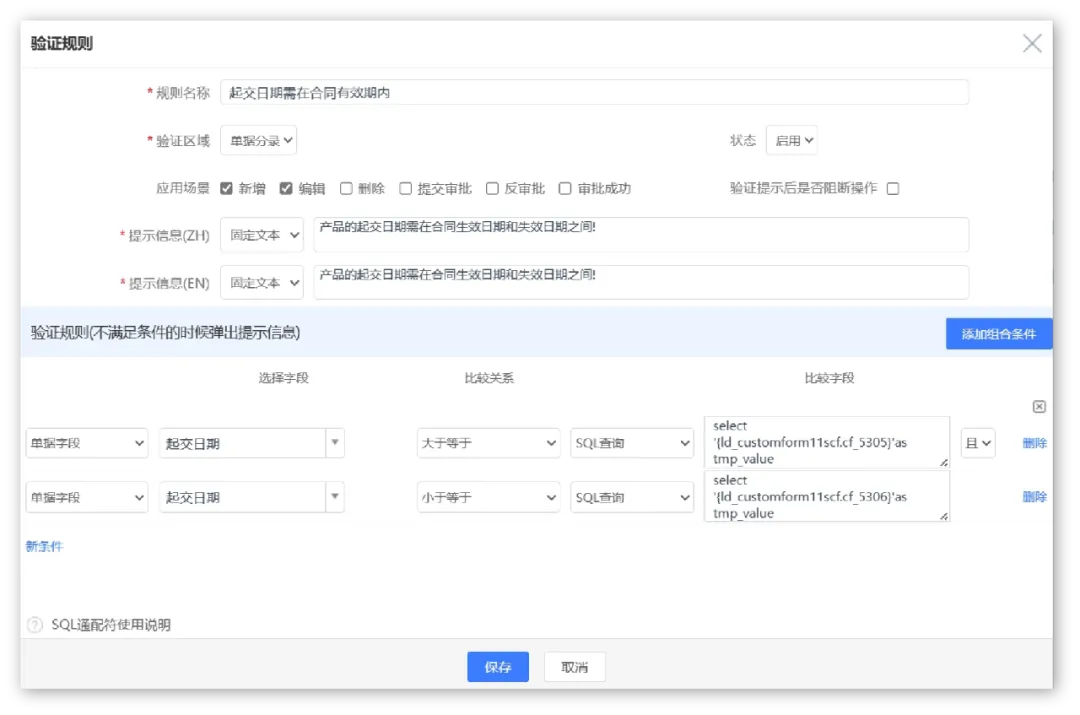Click the 新条件 link

(x=44, y=547)
